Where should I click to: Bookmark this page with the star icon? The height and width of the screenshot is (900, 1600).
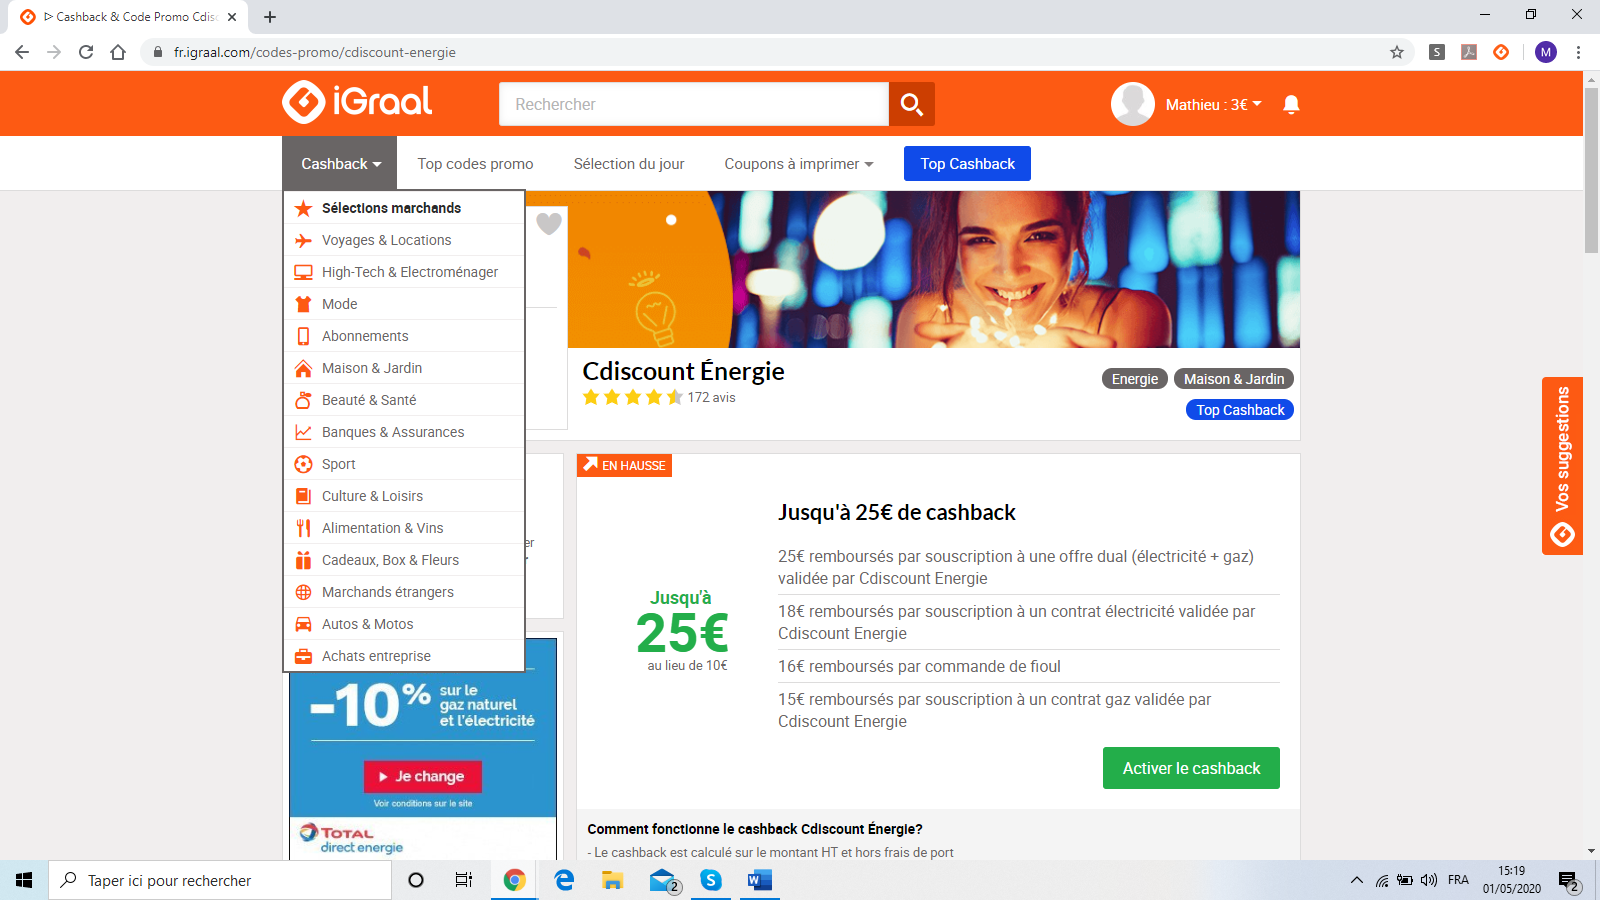click(x=1397, y=52)
